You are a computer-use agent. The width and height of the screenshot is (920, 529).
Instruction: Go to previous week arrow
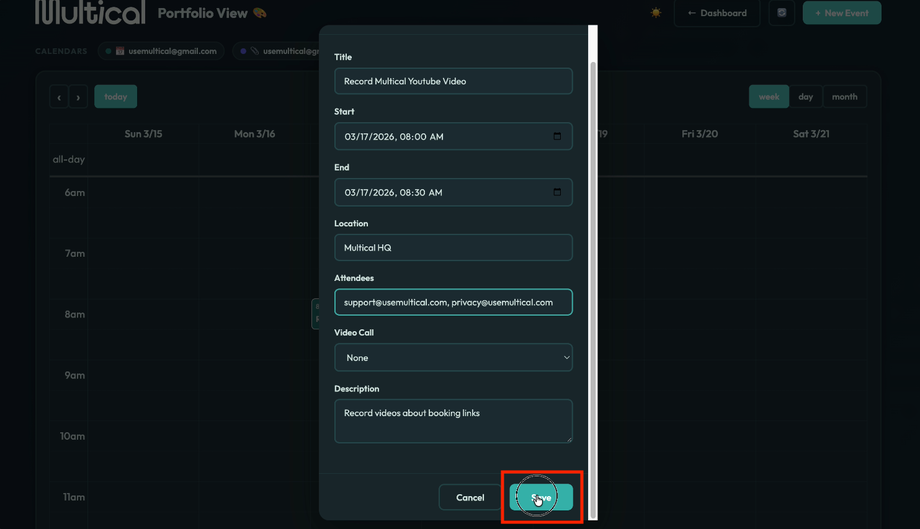(x=59, y=97)
